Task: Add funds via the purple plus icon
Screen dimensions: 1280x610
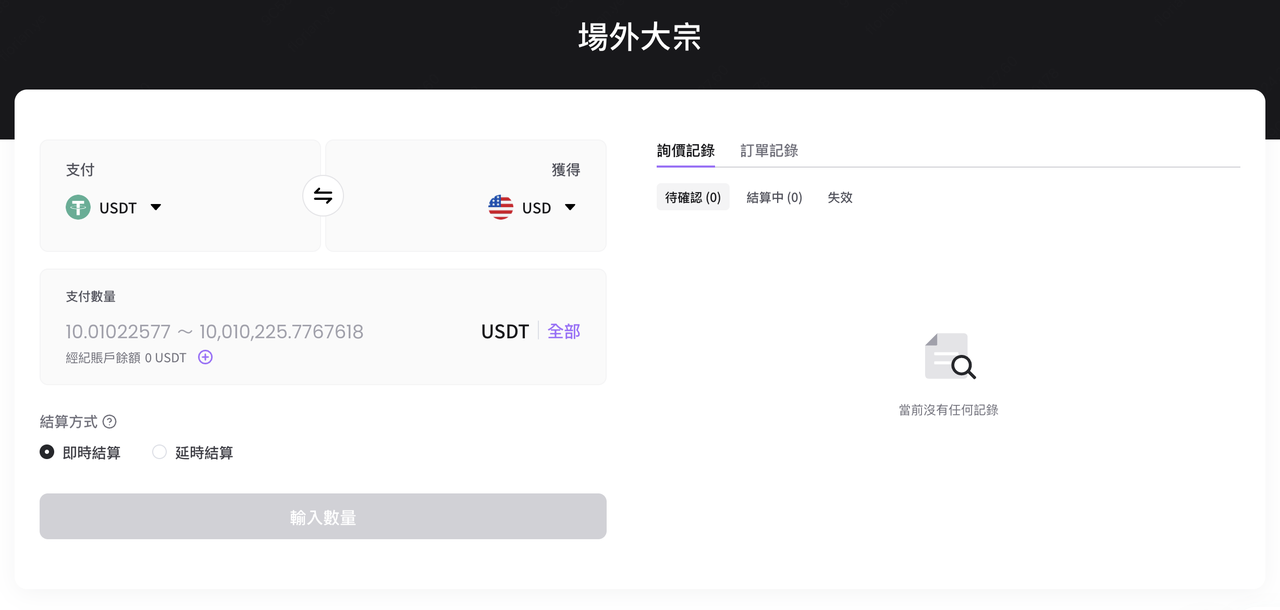Action: point(205,357)
